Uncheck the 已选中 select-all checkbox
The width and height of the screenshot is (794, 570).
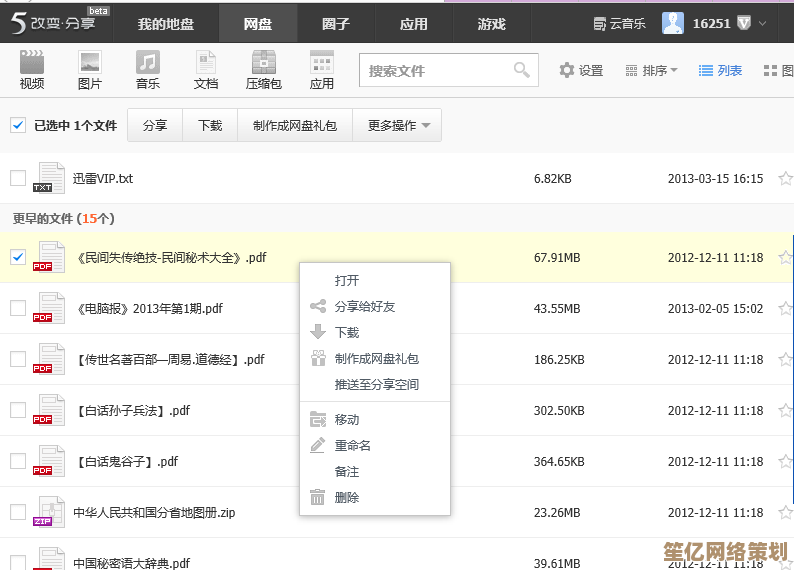(18, 125)
